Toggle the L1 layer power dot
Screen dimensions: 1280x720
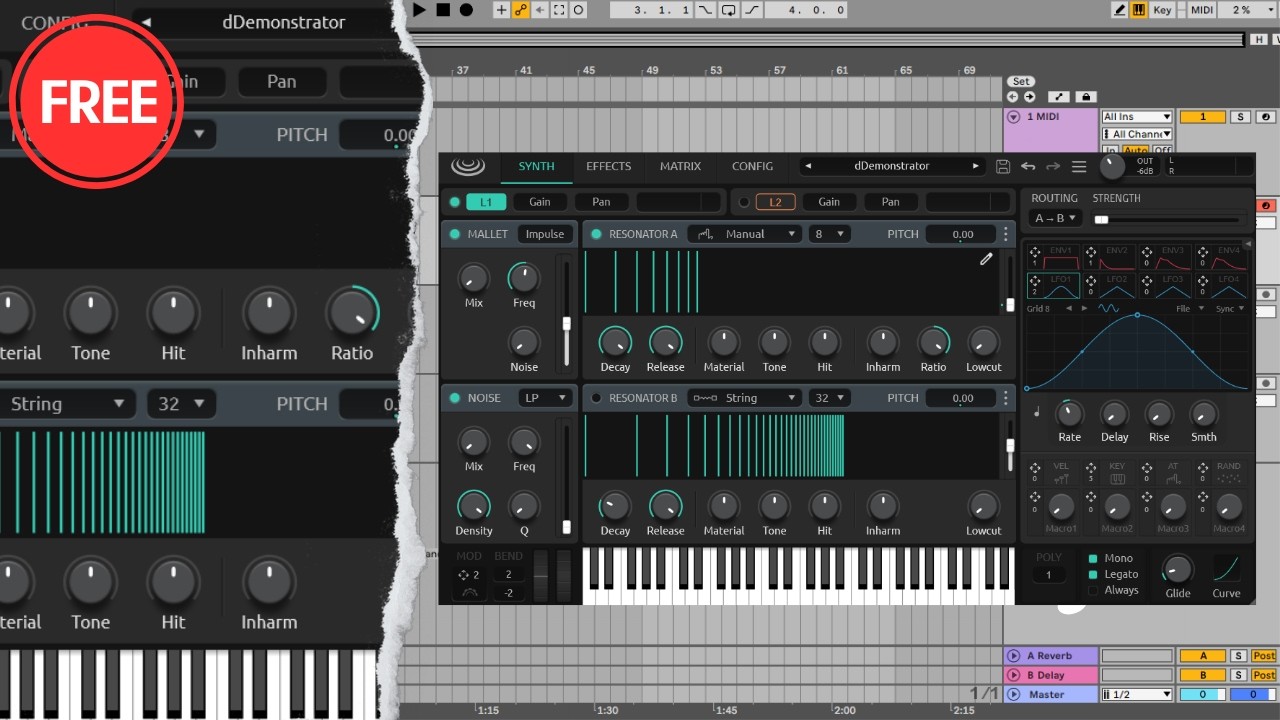[x=455, y=202]
